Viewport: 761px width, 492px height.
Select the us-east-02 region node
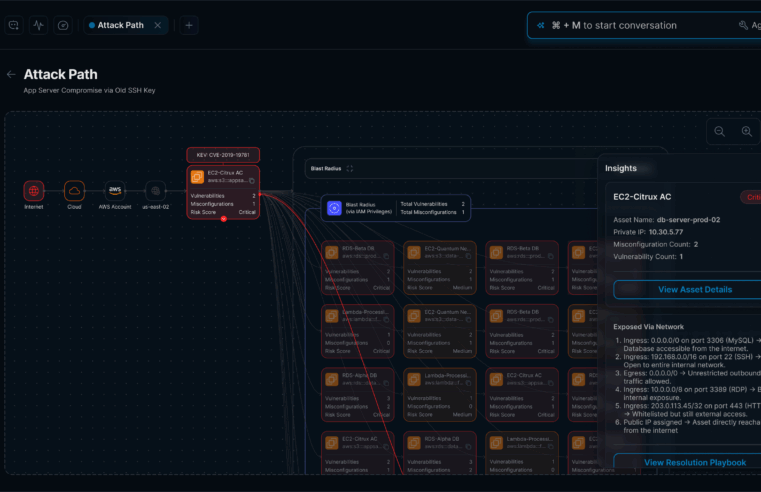pos(155,191)
